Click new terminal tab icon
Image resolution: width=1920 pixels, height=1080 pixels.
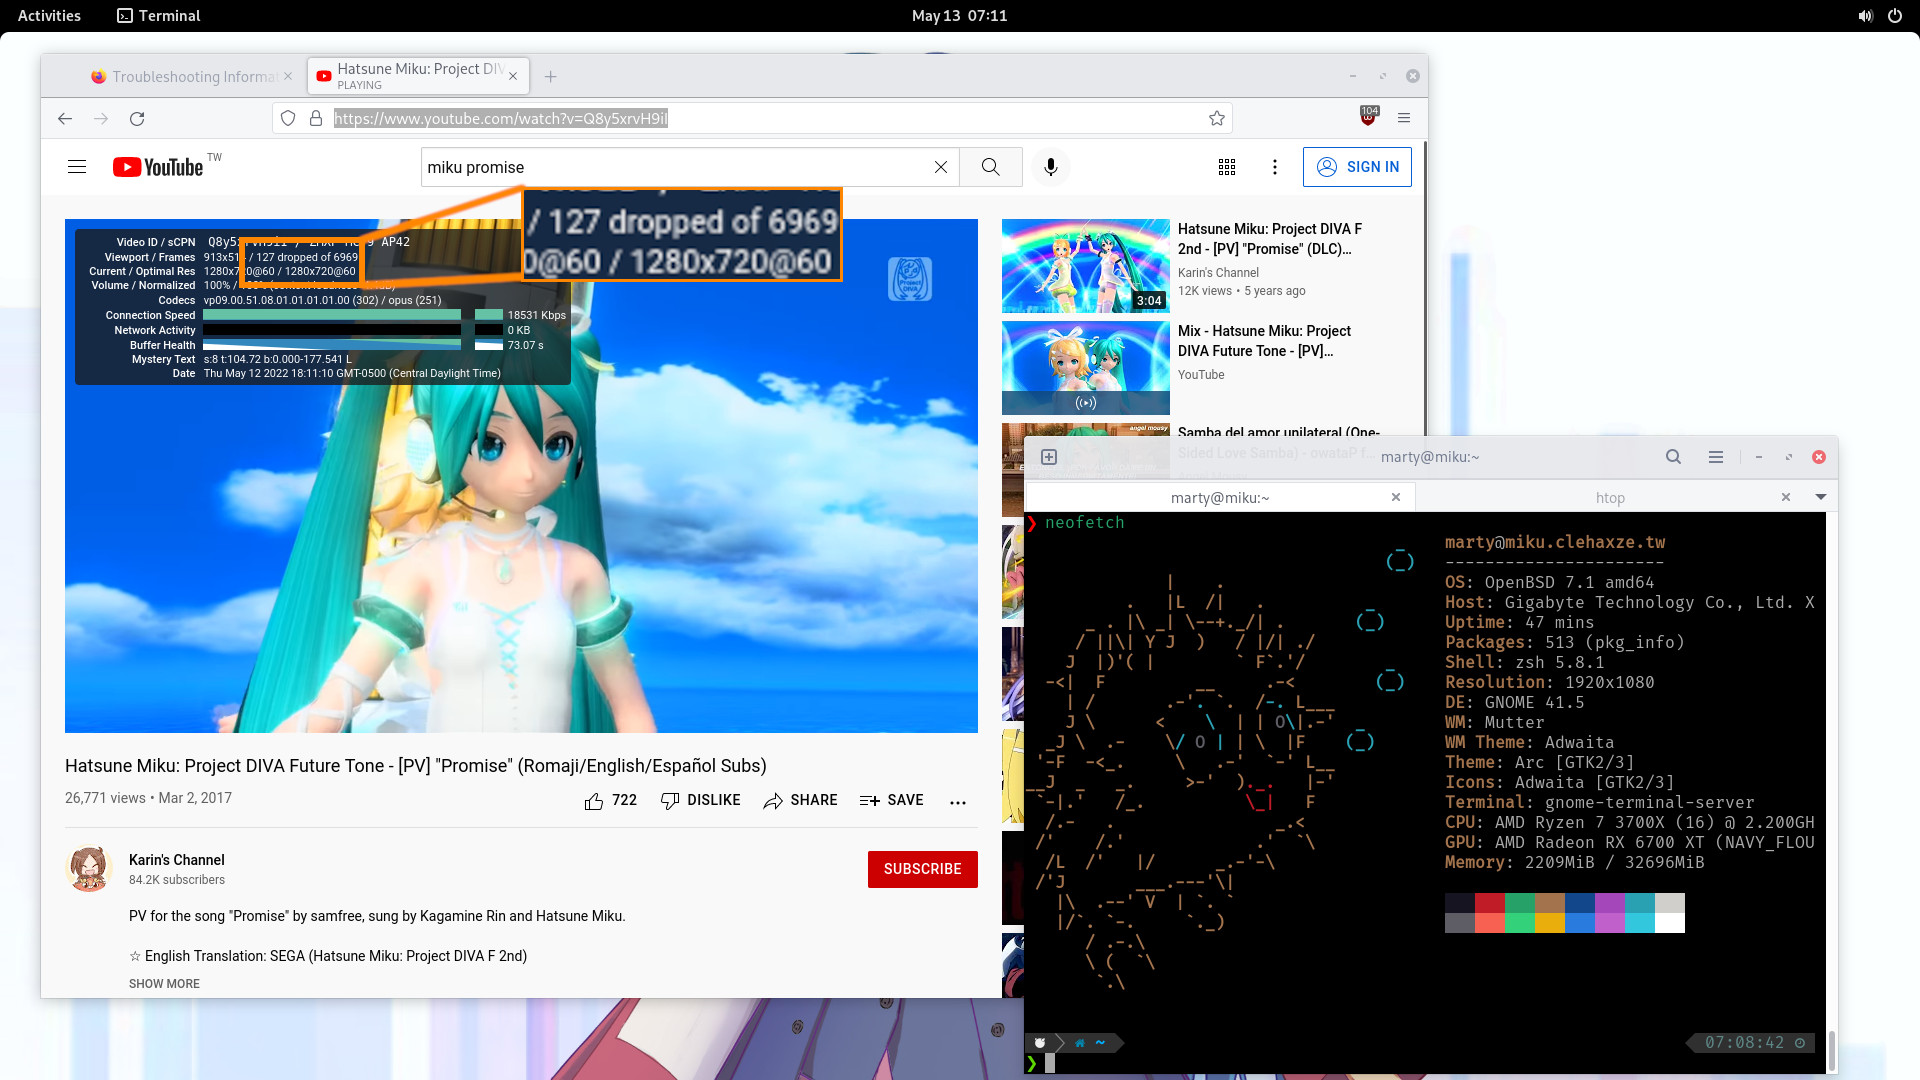click(x=1049, y=457)
